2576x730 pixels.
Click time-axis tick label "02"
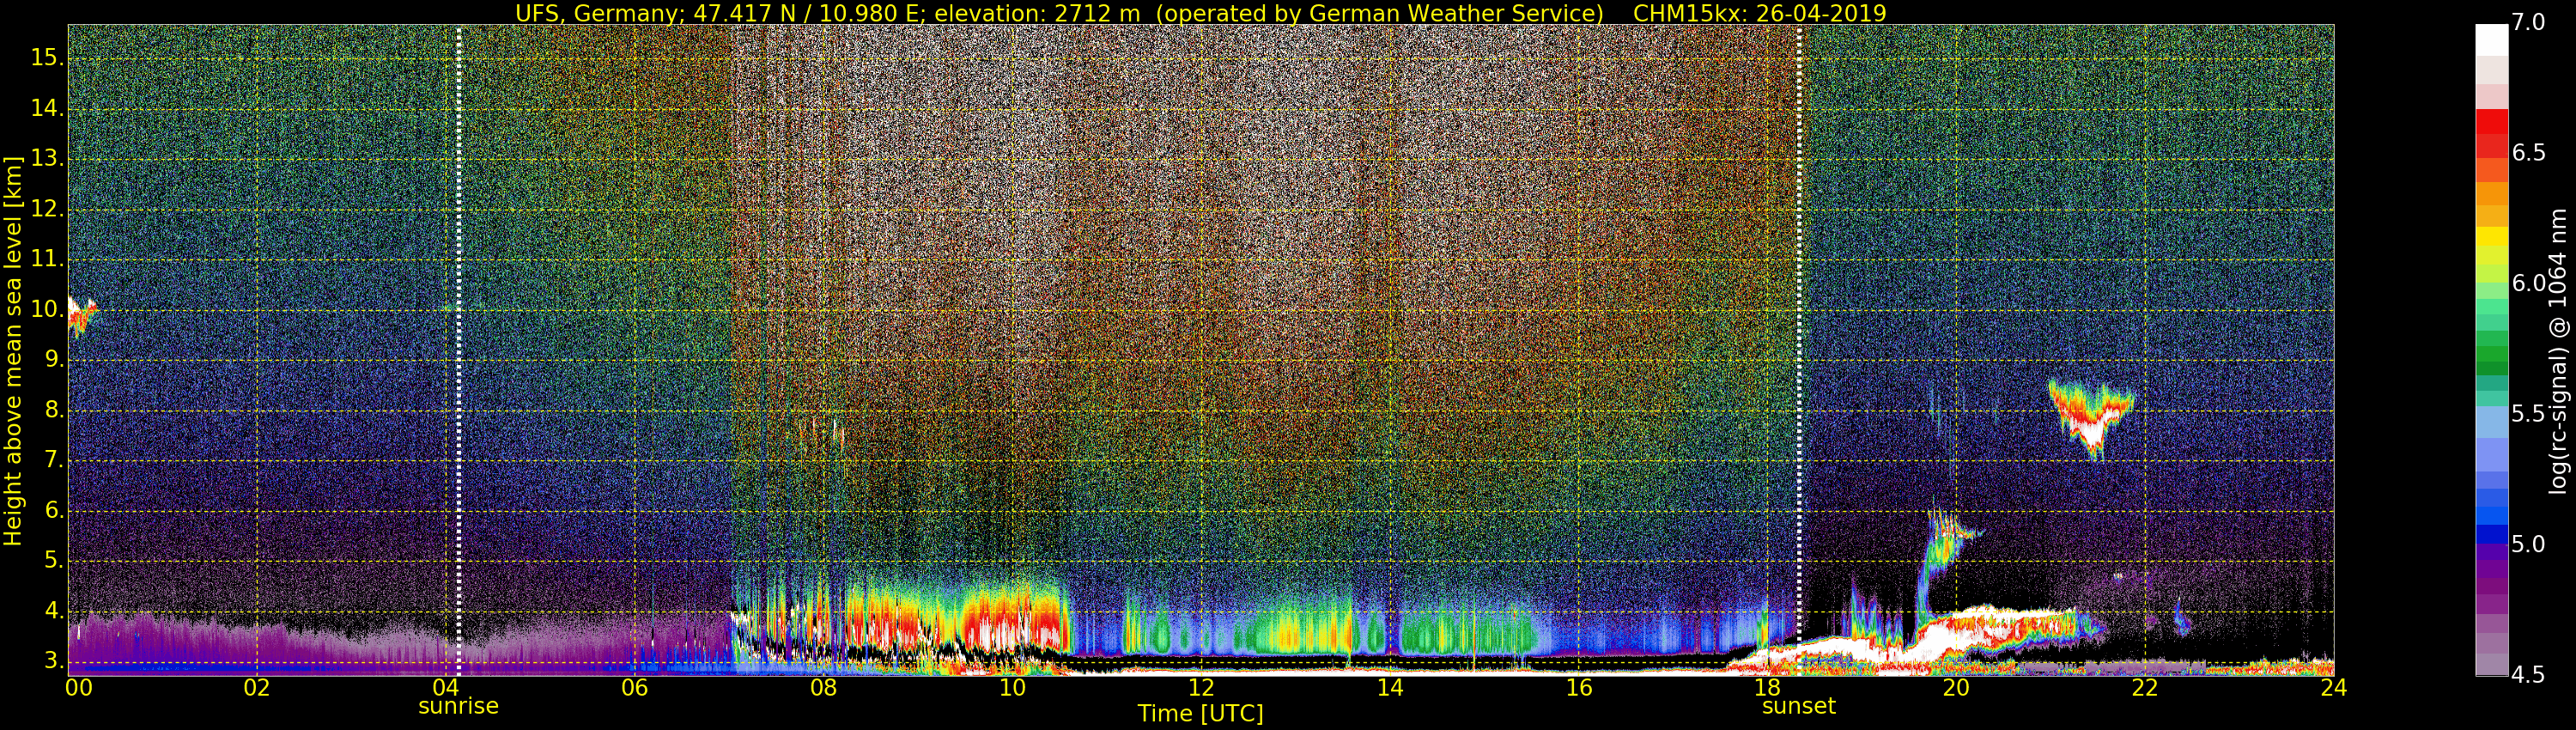click(x=257, y=688)
